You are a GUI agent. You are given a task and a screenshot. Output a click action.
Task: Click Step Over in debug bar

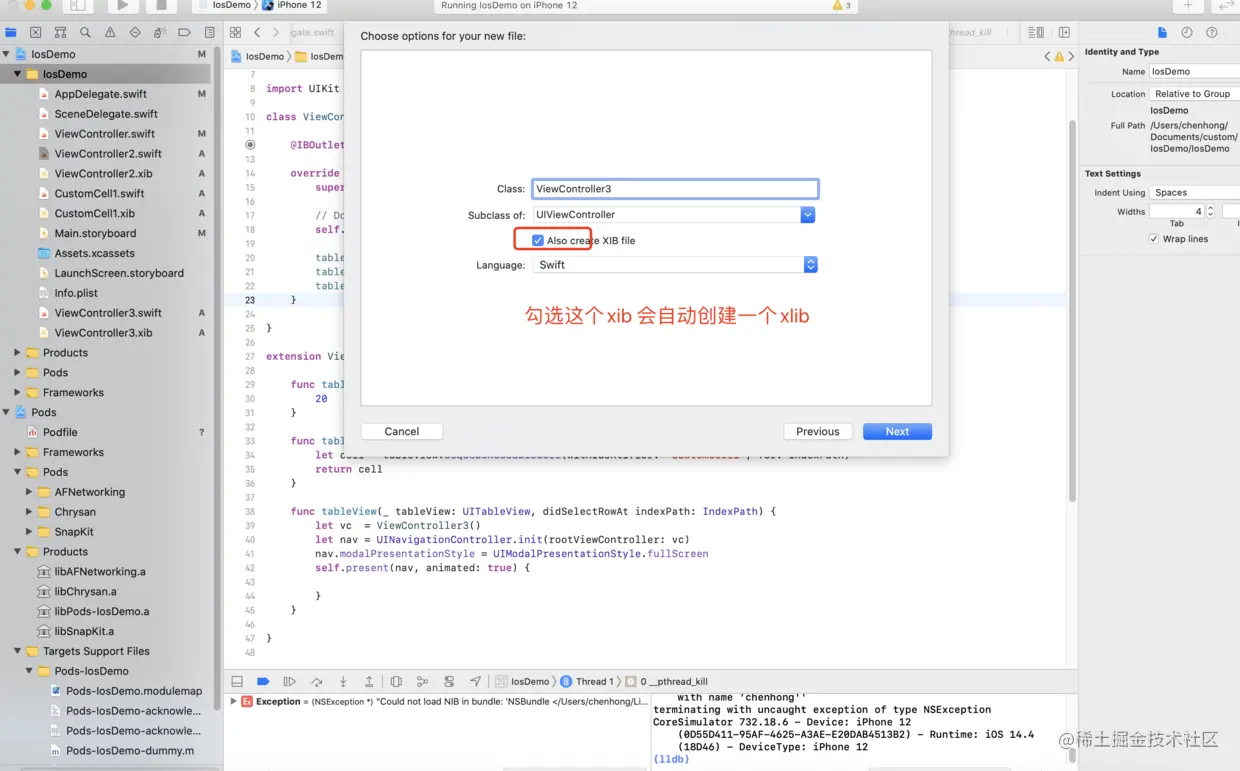[317, 681]
